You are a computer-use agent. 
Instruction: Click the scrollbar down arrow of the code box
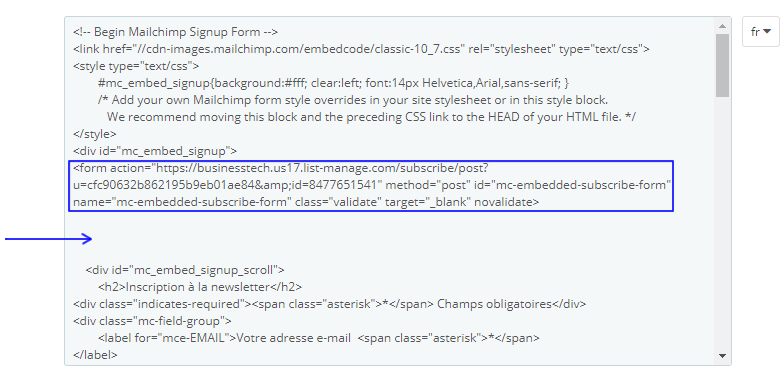click(x=722, y=356)
